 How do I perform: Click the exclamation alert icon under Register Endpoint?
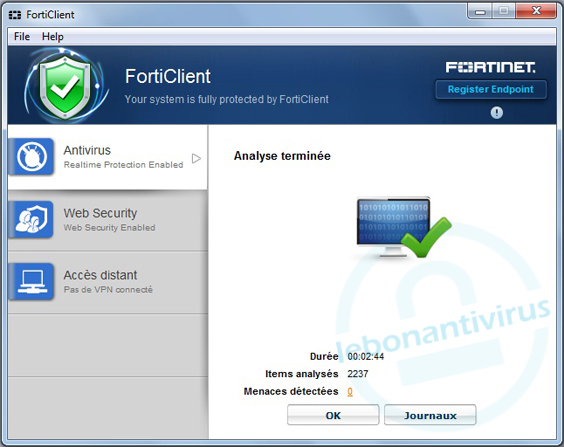pos(497,113)
